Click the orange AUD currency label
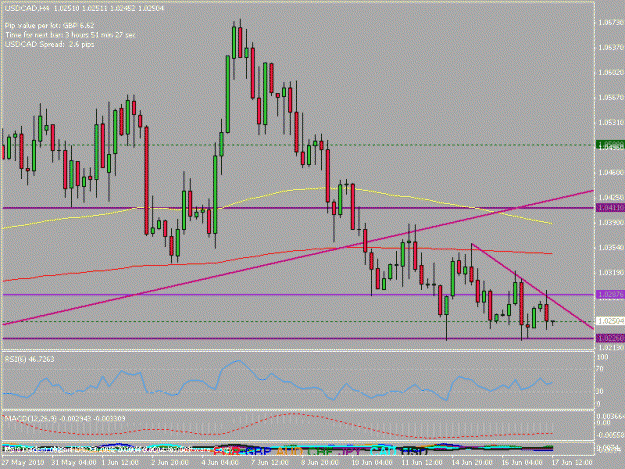 [x=290, y=451]
